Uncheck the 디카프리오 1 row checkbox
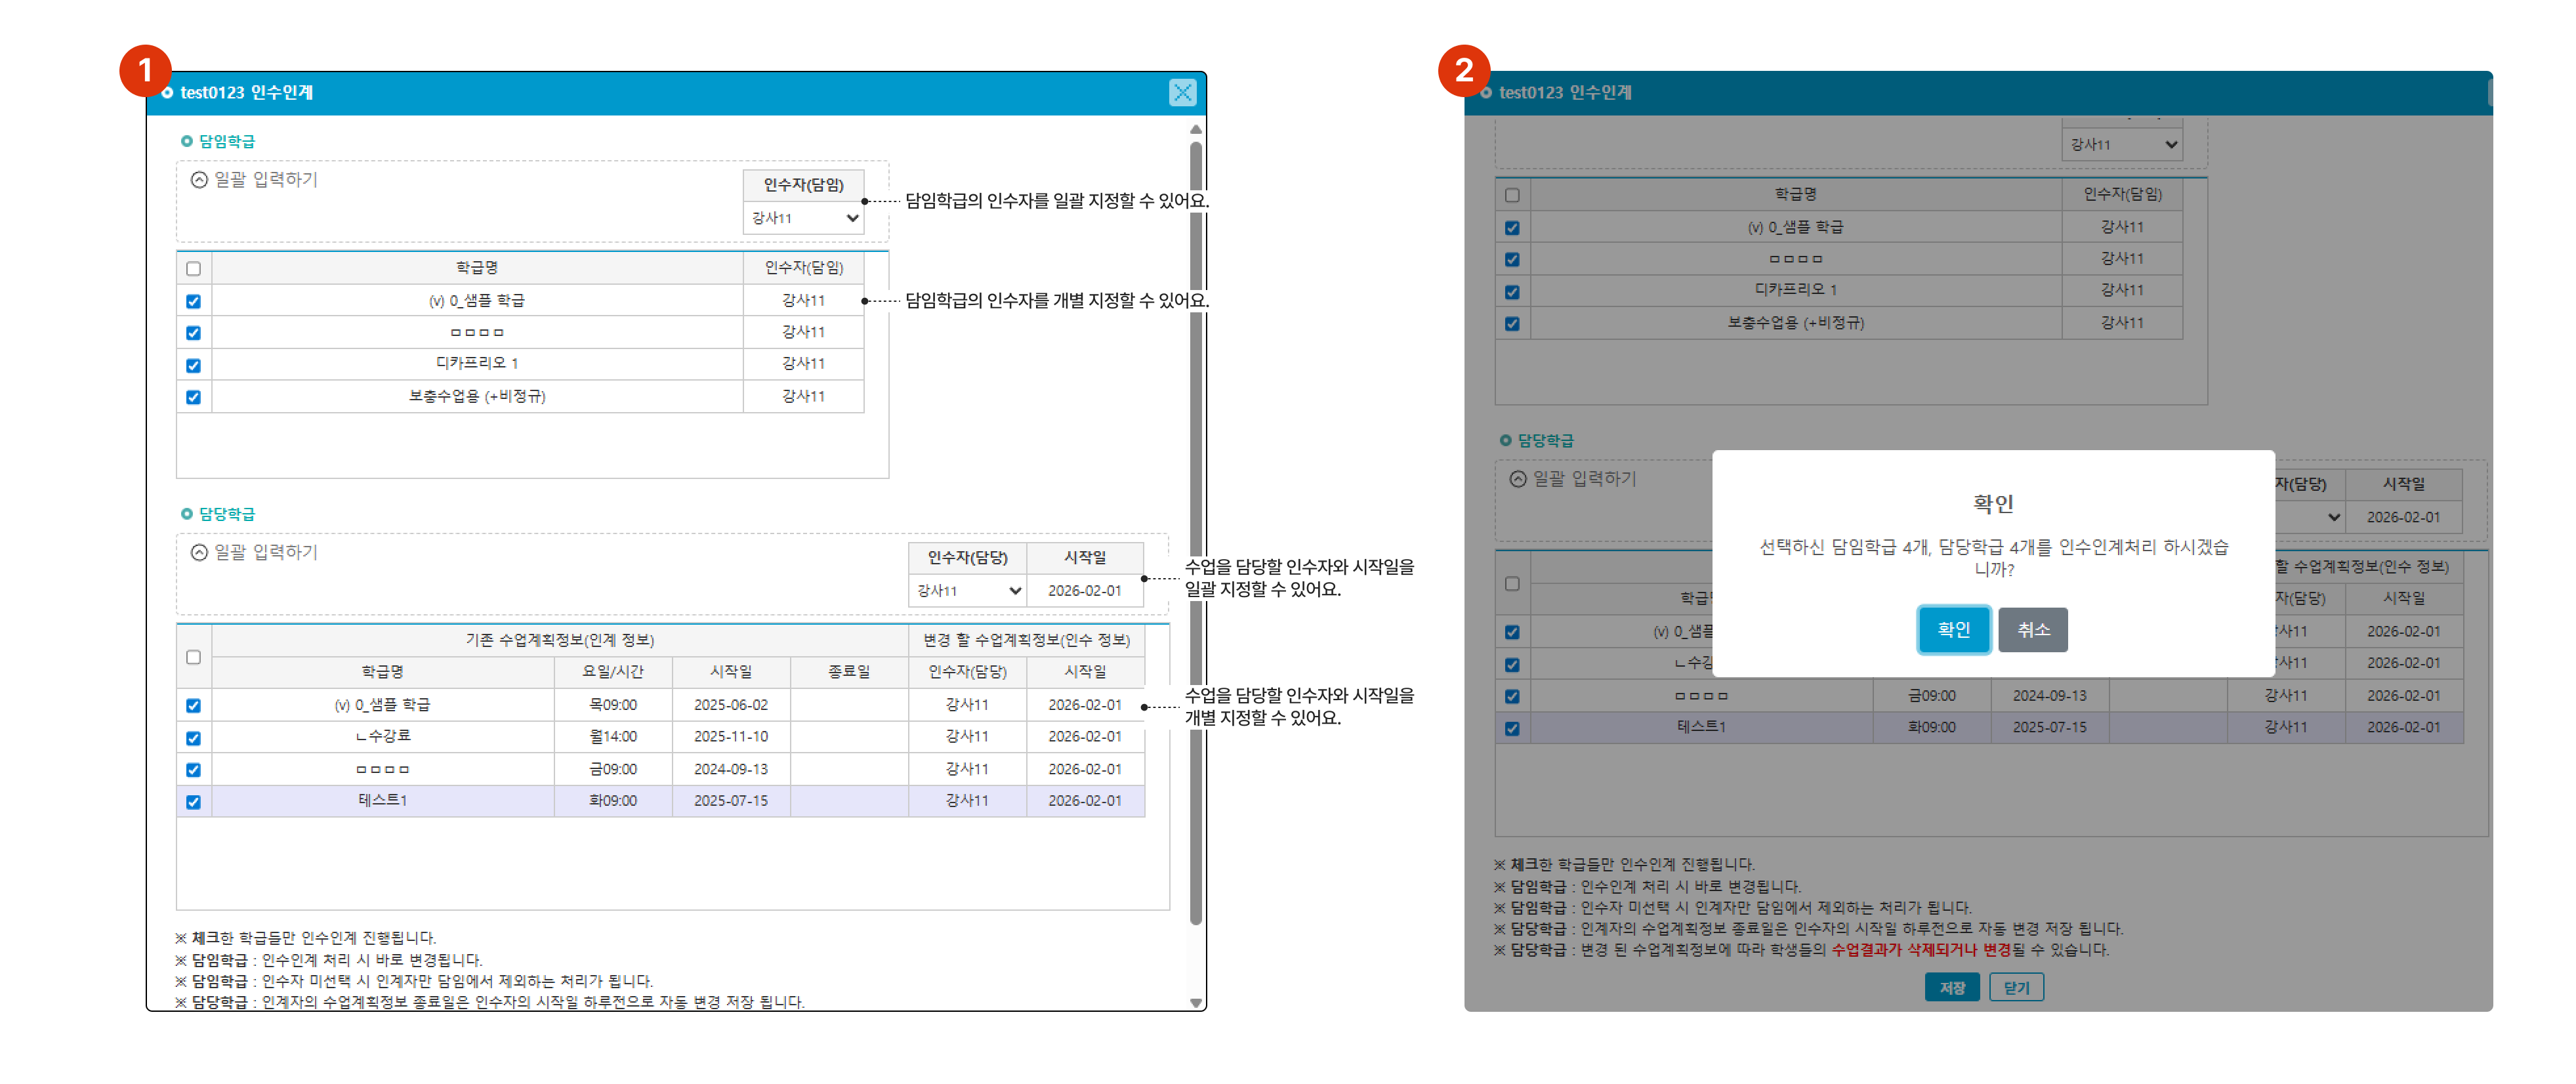Screen dimensions: 2576x1084 pyautogui.click(x=194, y=365)
